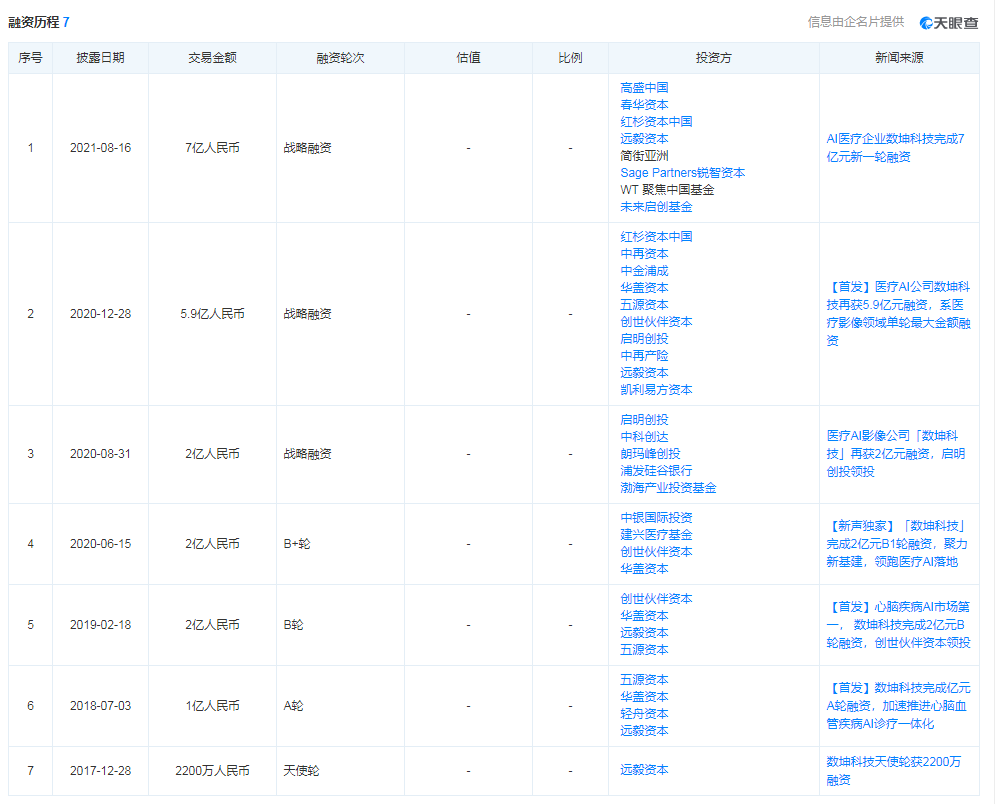
Task: Click the 投资方 column header
Action: coord(714,58)
